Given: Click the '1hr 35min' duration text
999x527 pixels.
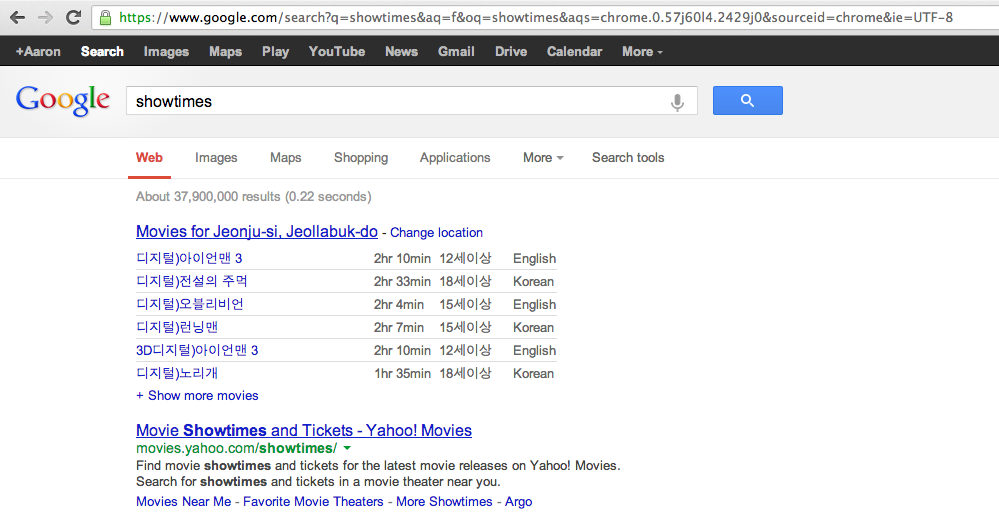Looking at the screenshot, I should pyautogui.click(x=402, y=373).
